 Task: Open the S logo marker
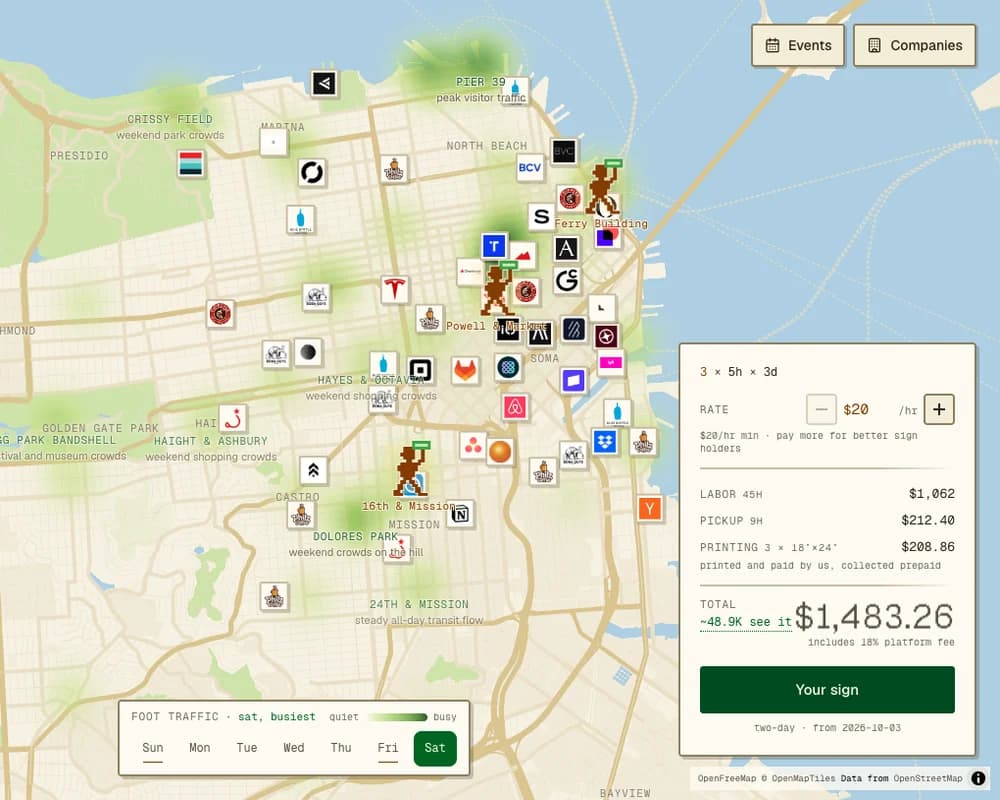point(541,217)
